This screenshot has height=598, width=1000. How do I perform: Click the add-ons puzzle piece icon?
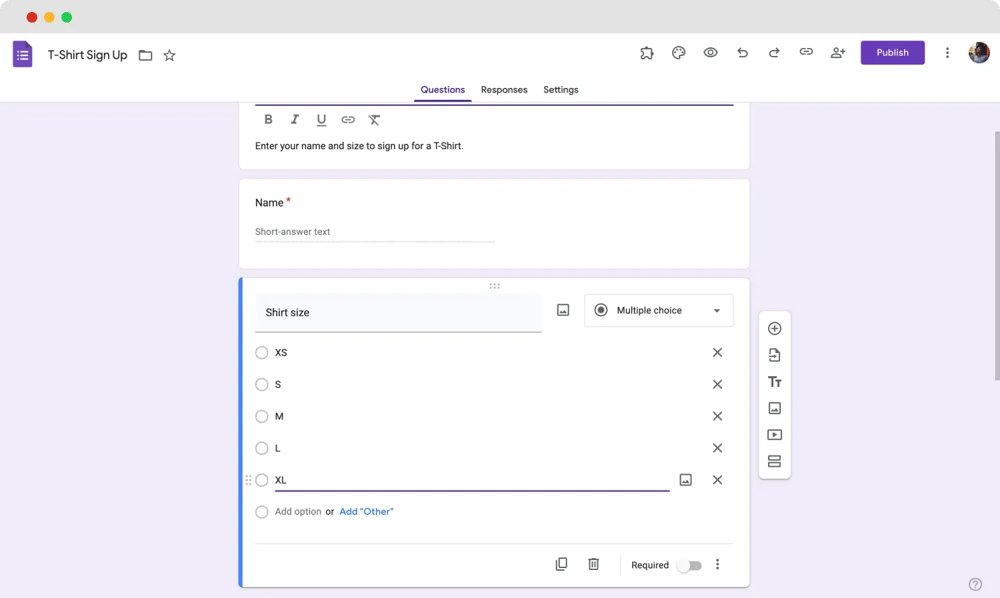(x=647, y=53)
